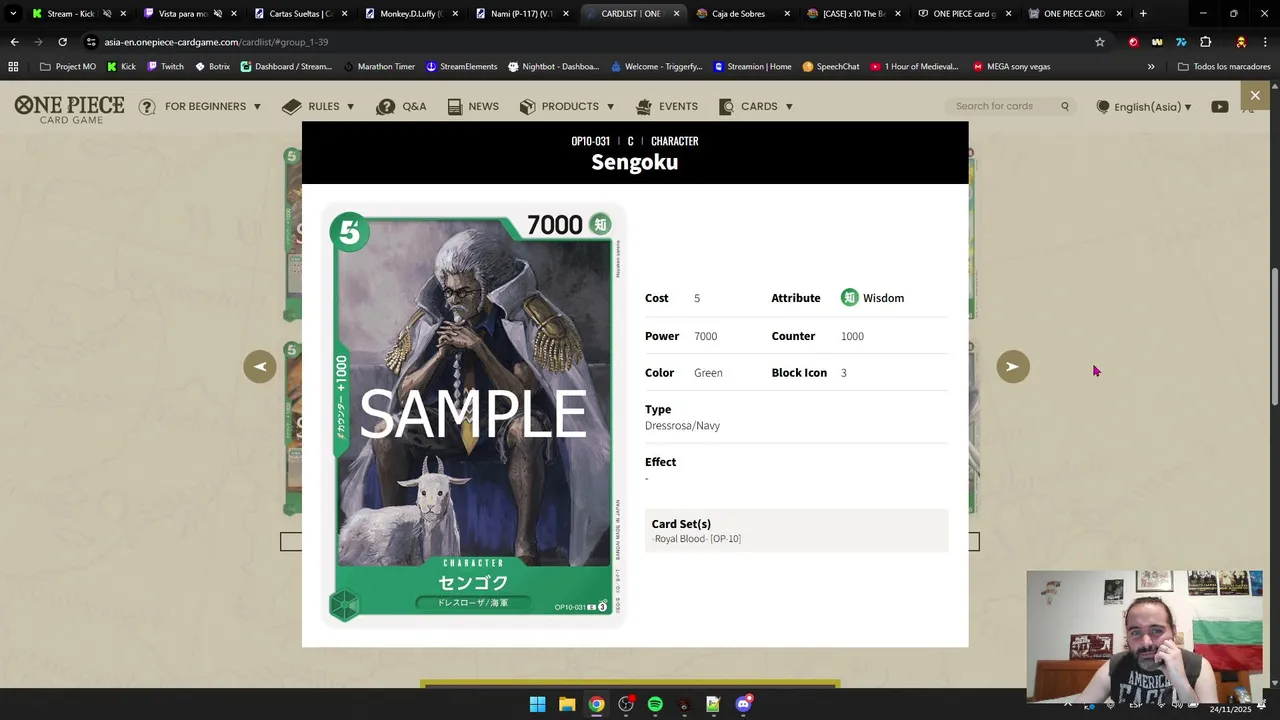Open the Dashboard / Stream bookmark
Viewport: 1280px width, 720px height.
coord(286,67)
